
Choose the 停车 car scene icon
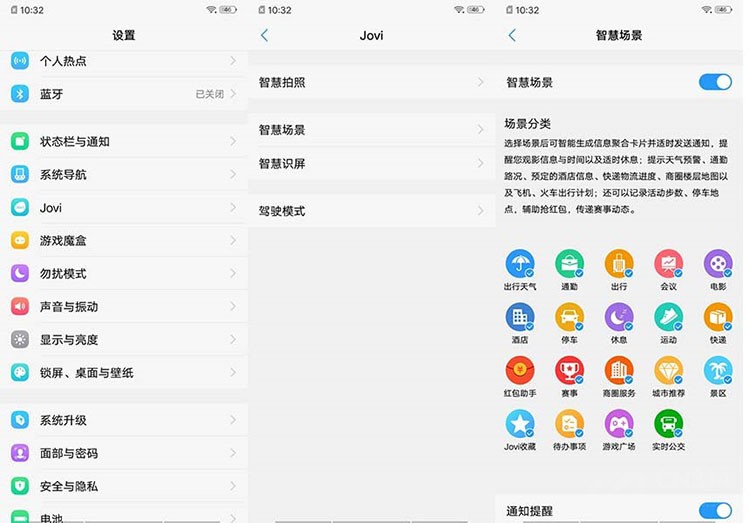click(x=569, y=317)
